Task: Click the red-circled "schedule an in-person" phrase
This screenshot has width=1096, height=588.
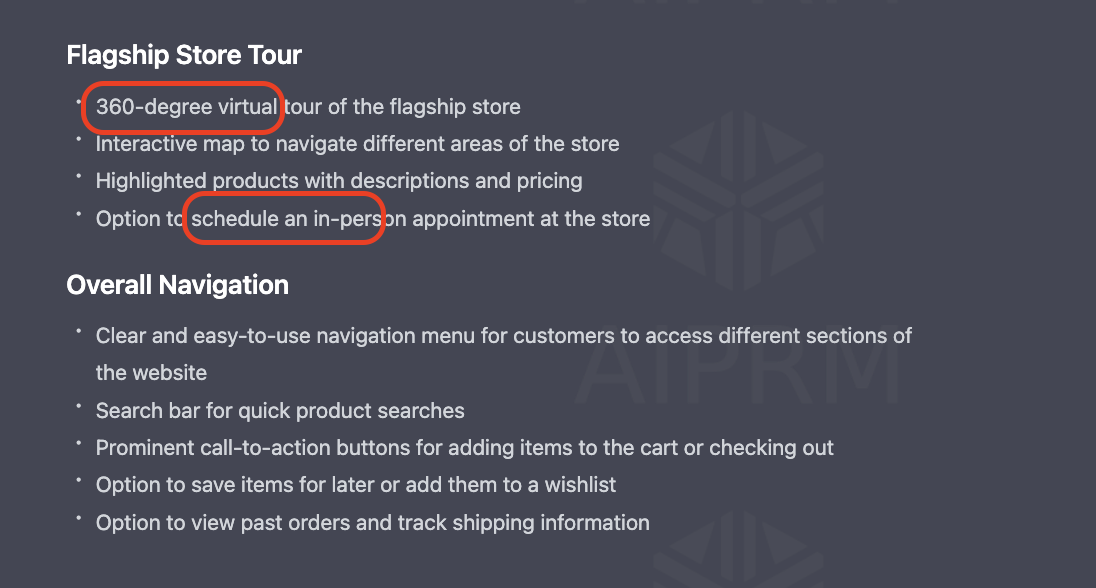Action: tap(284, 218)
